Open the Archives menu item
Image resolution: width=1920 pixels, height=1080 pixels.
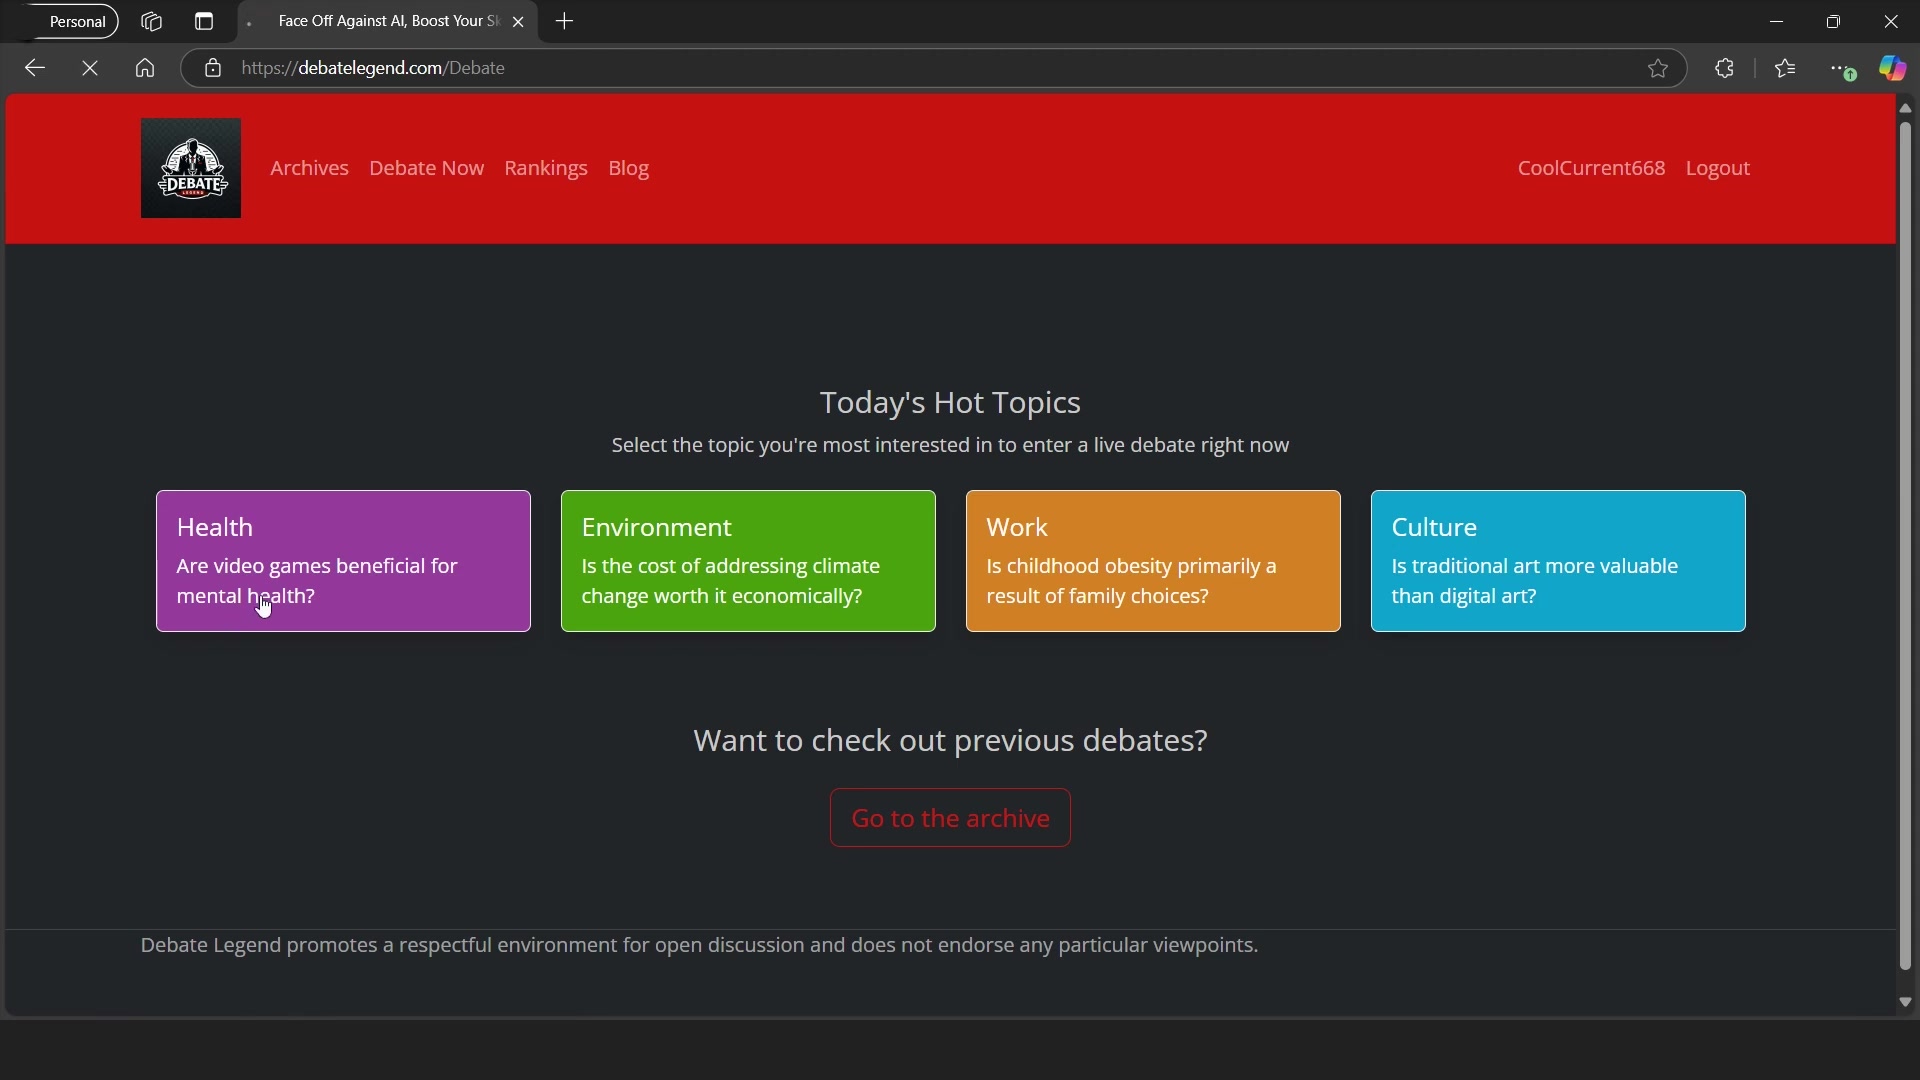(310, 168)
